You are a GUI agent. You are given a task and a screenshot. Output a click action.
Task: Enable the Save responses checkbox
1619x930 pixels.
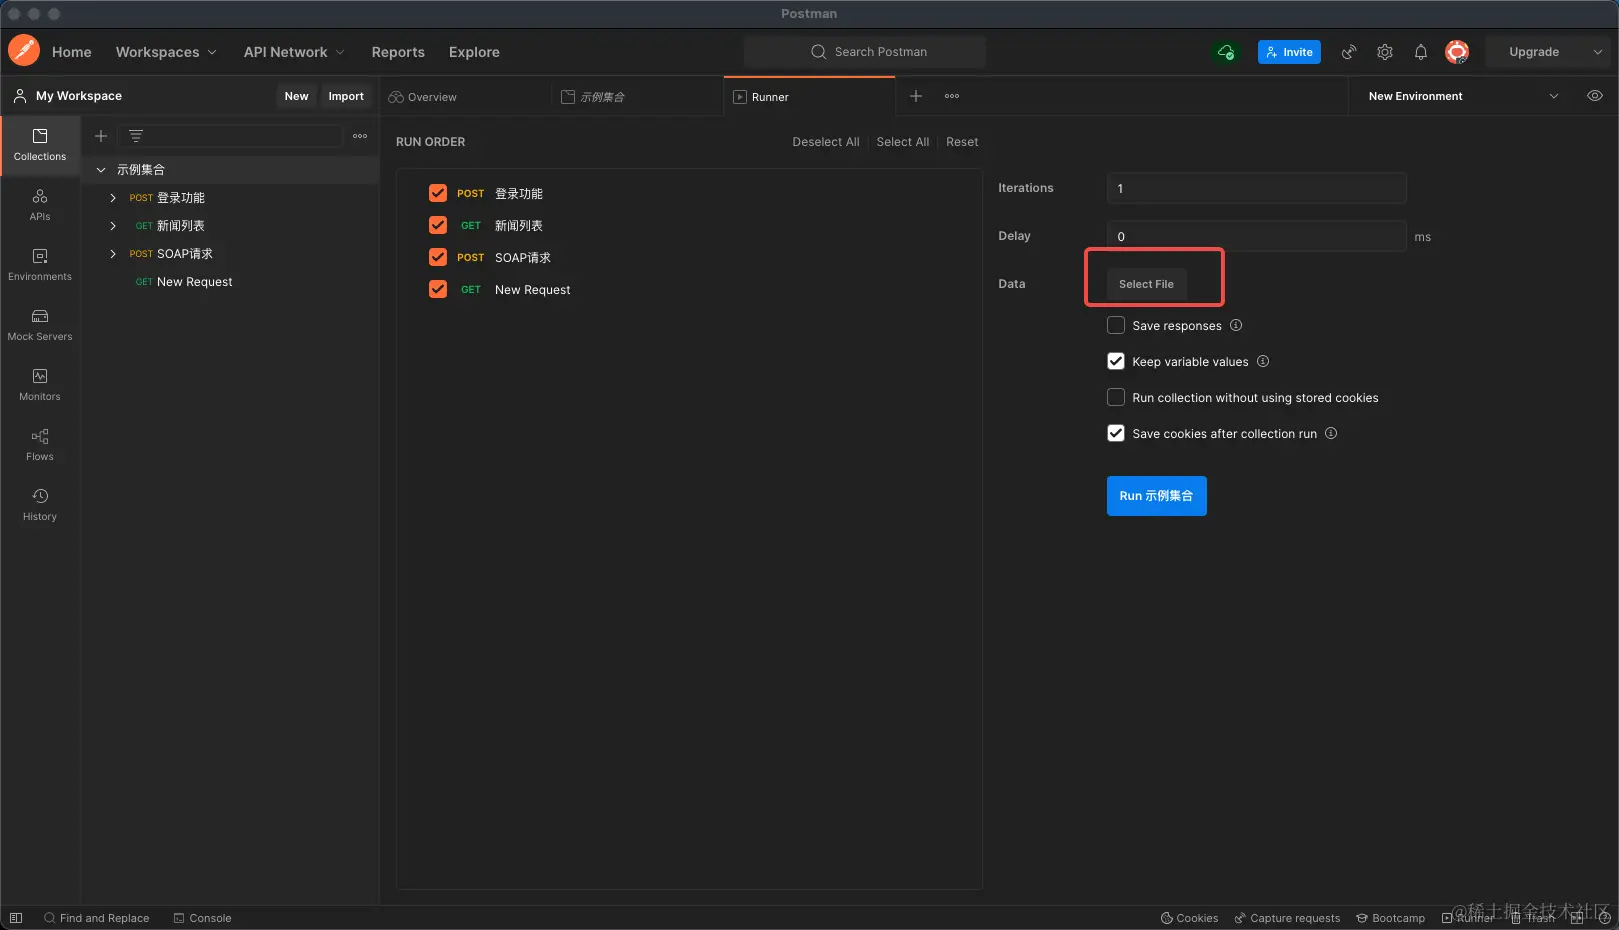click(x=1116, y=325)
